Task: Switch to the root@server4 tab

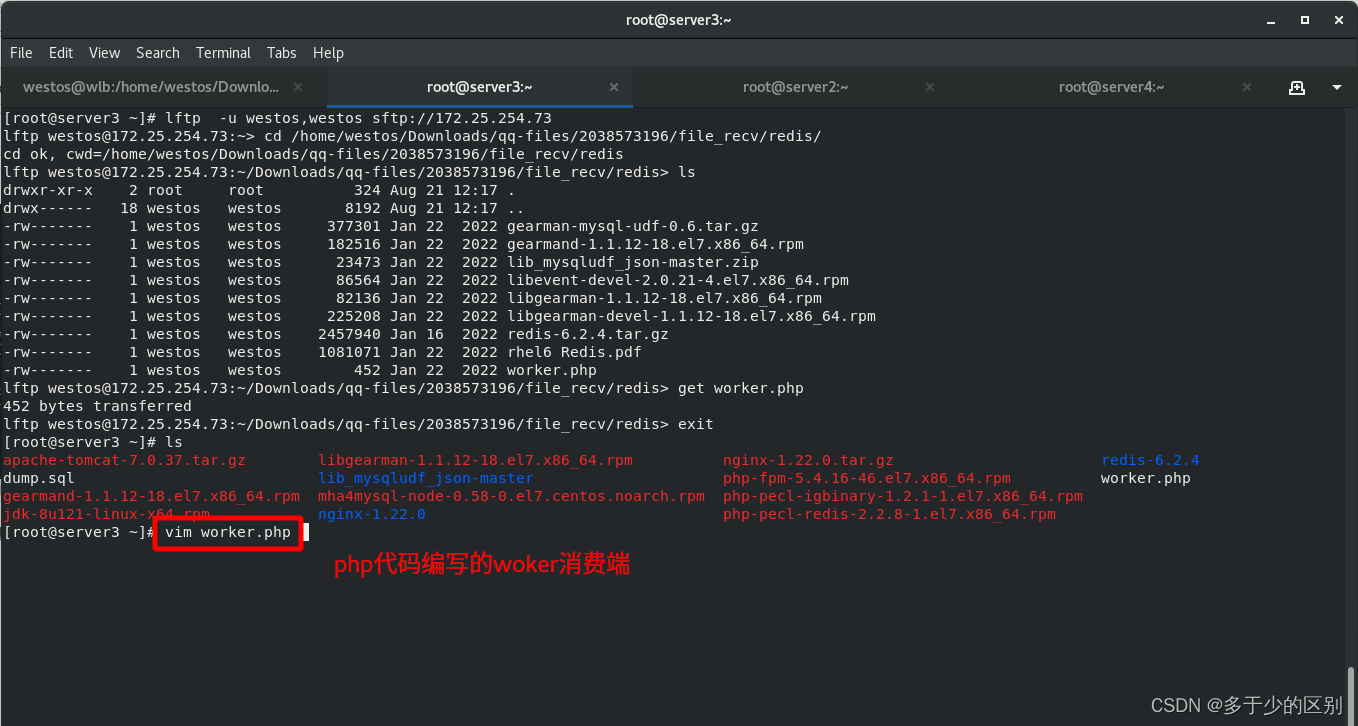Action: click(1112, 87)
